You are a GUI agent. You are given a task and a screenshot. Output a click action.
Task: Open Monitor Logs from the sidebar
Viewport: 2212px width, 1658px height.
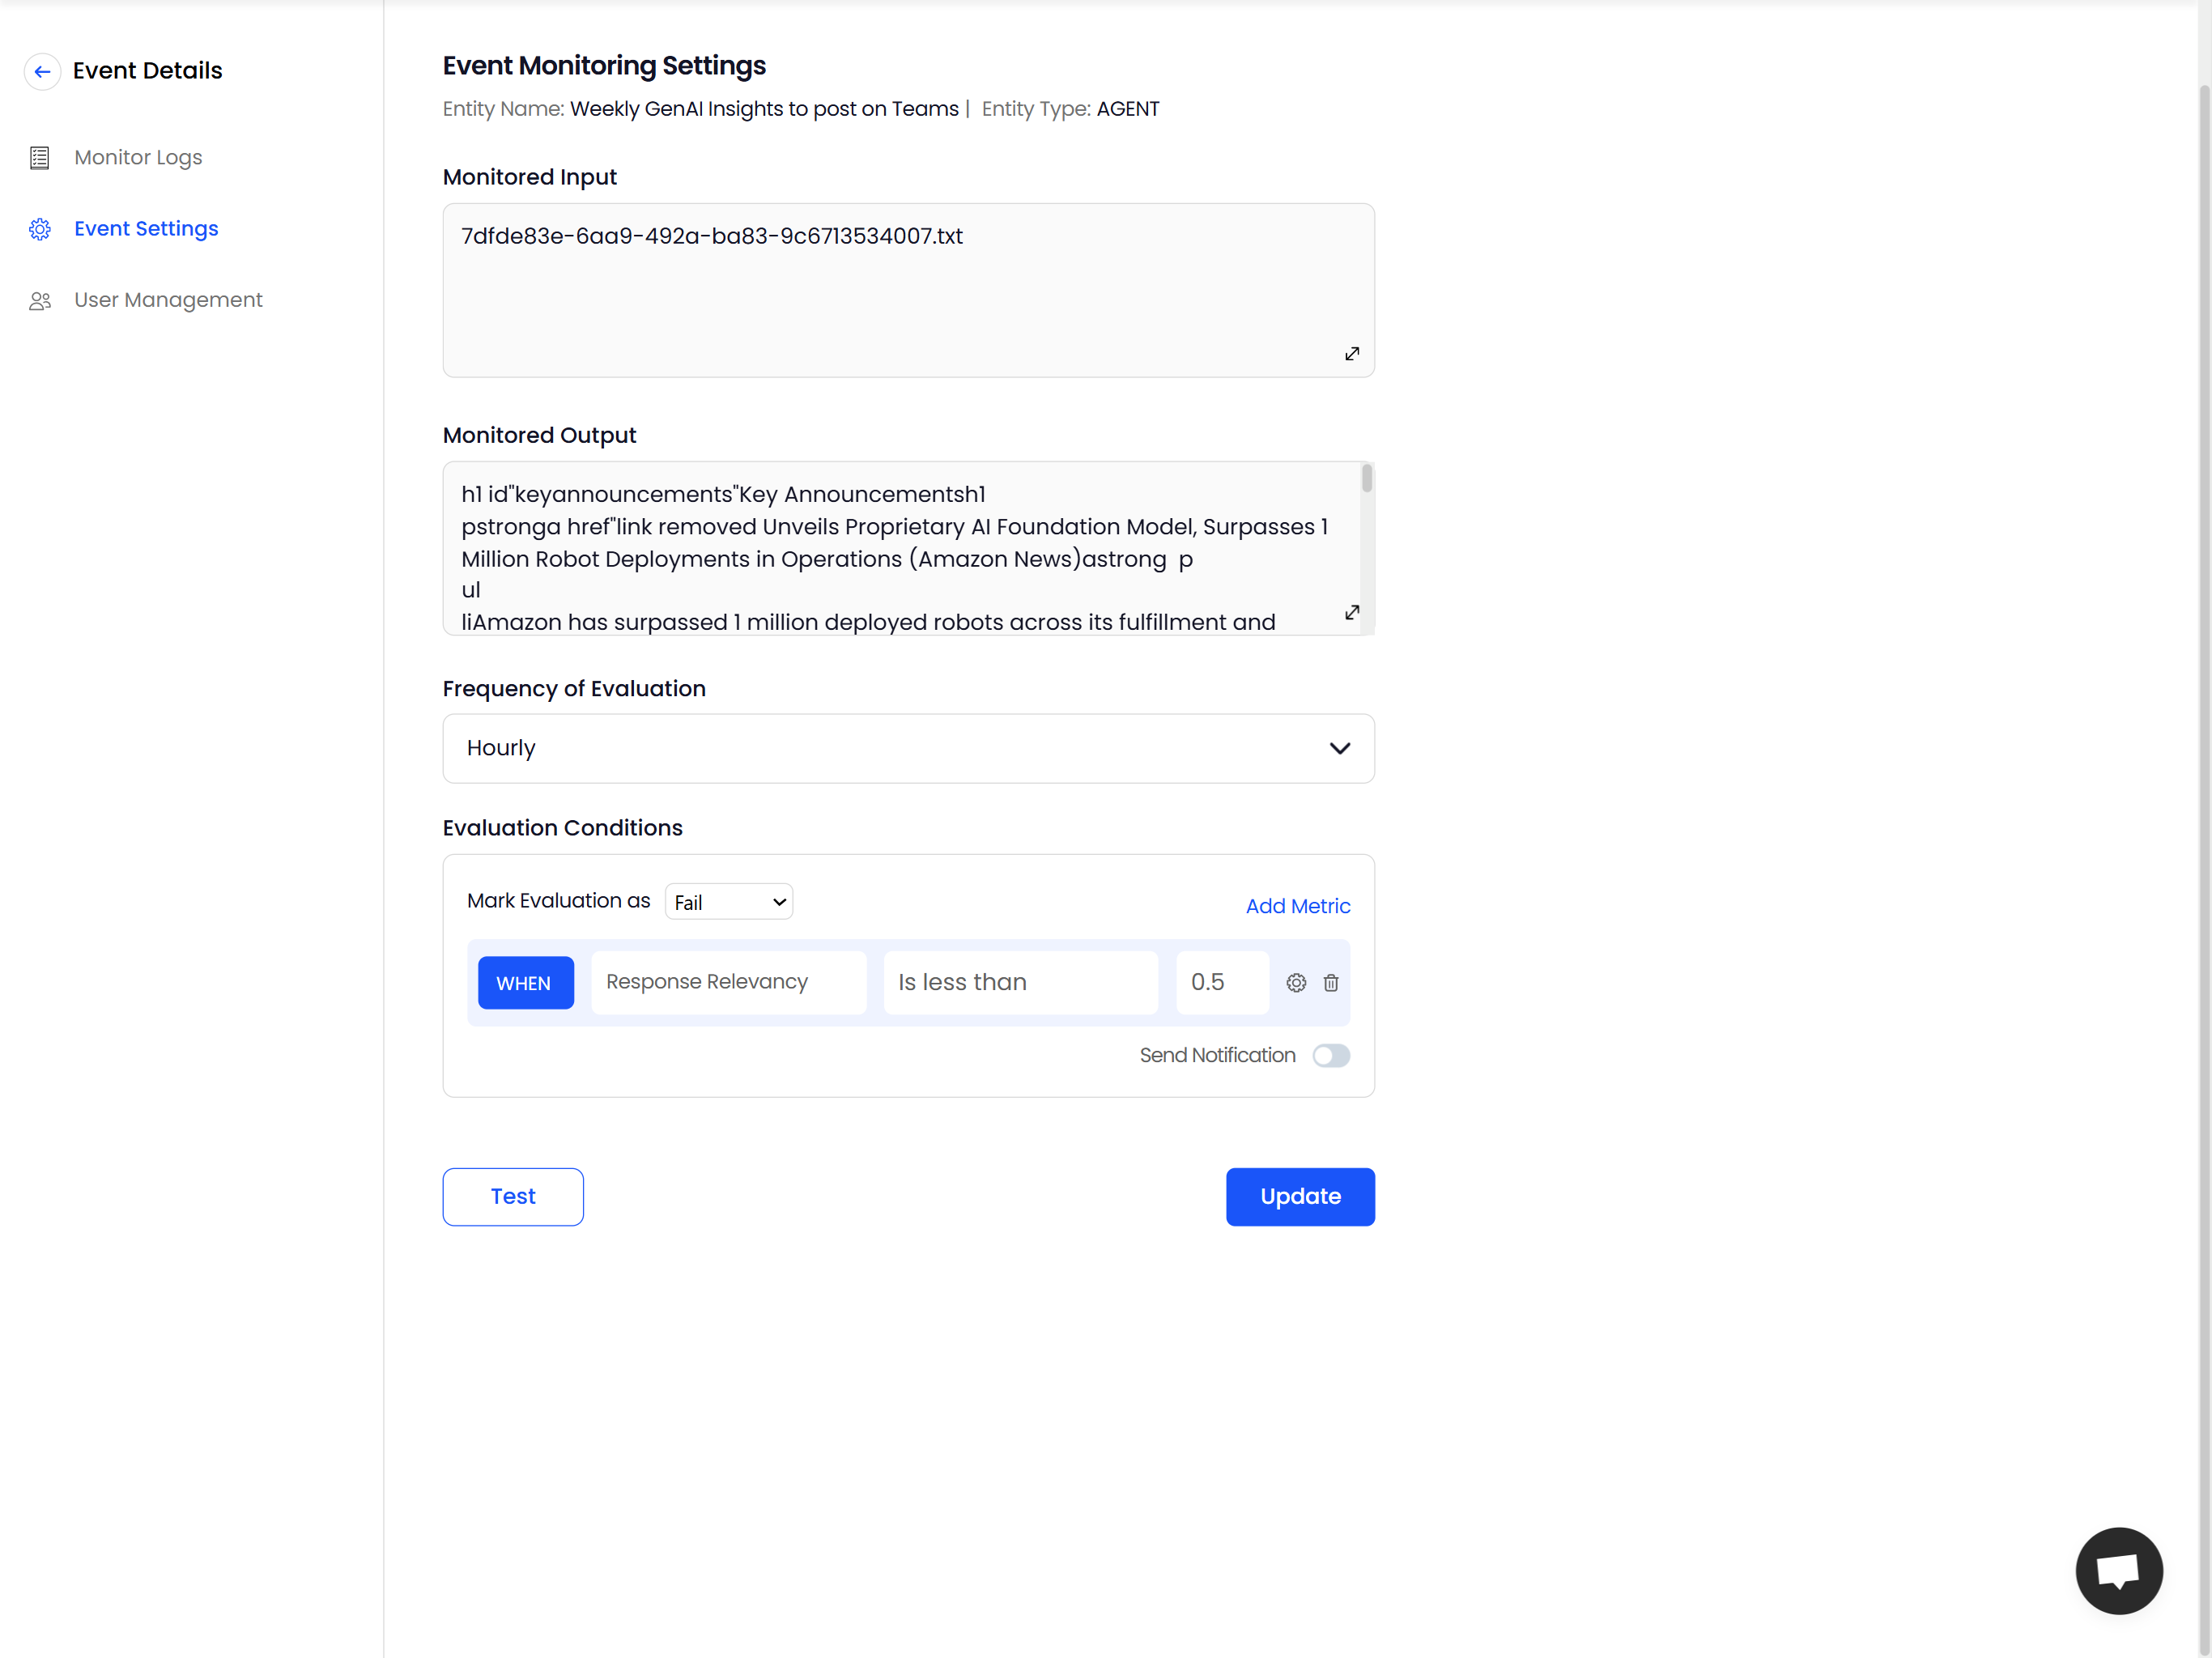(138, 158)
